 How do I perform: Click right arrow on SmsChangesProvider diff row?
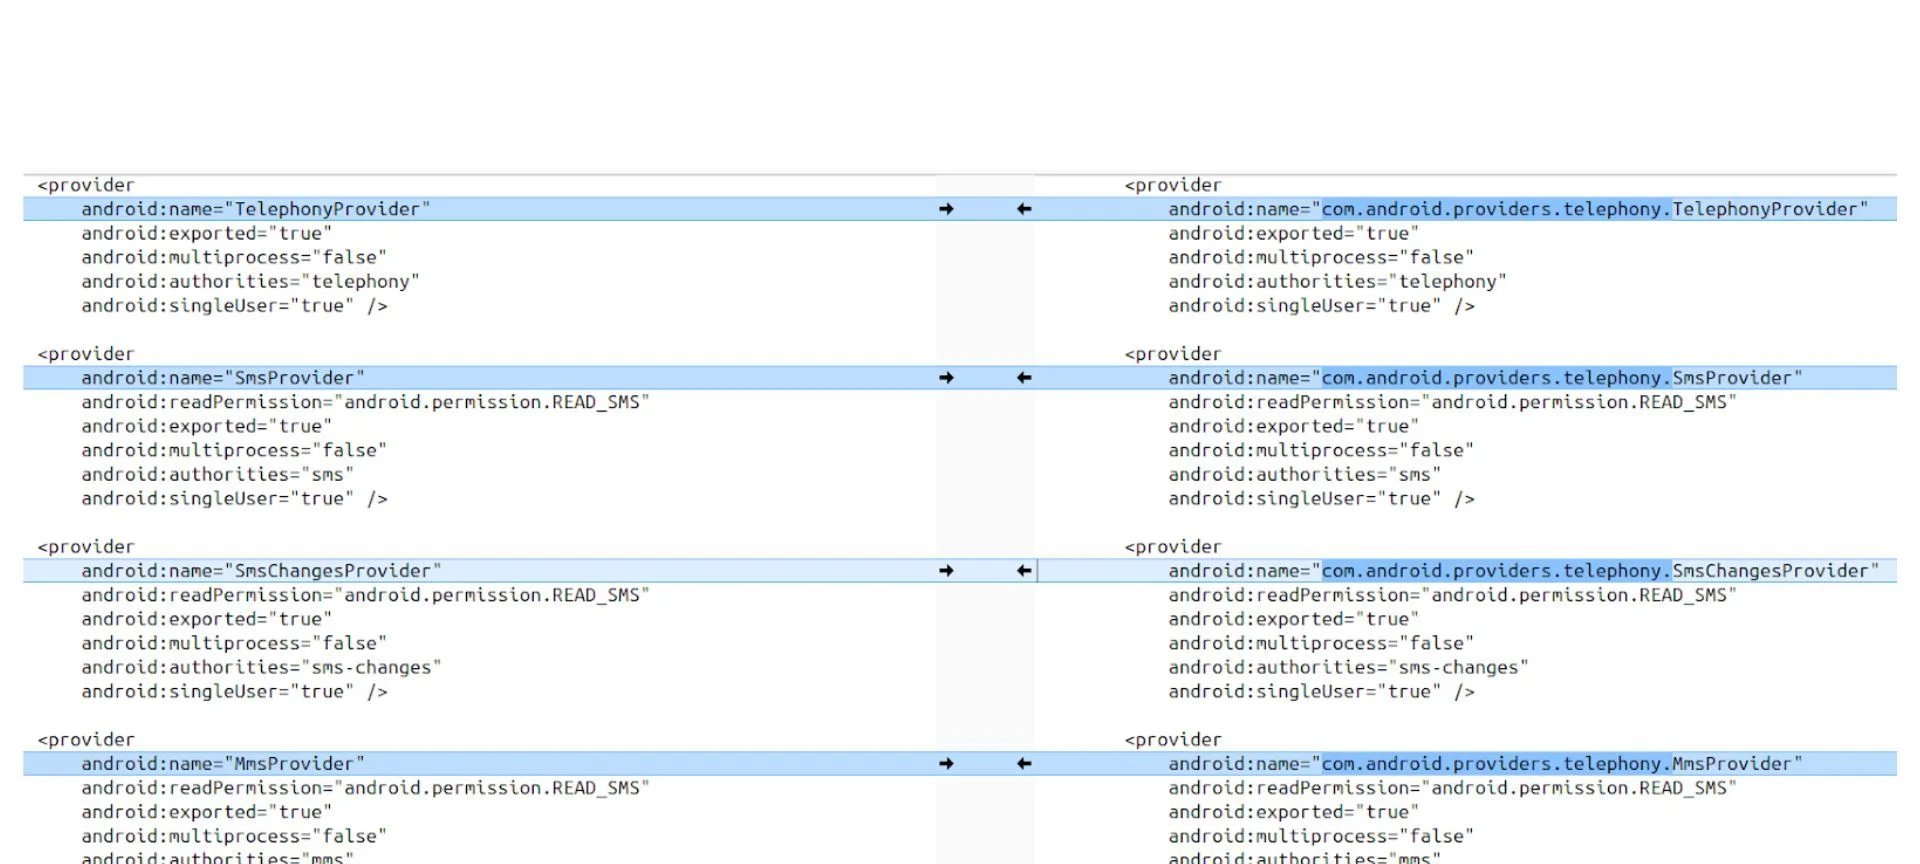click(946, 571)
